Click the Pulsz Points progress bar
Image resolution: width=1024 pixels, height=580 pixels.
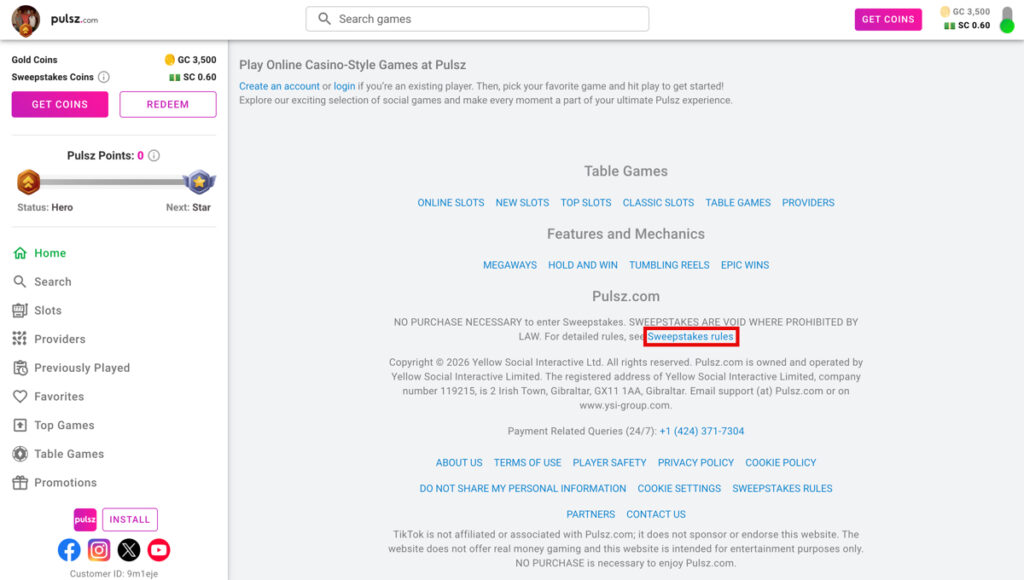[x=114, y=182]
